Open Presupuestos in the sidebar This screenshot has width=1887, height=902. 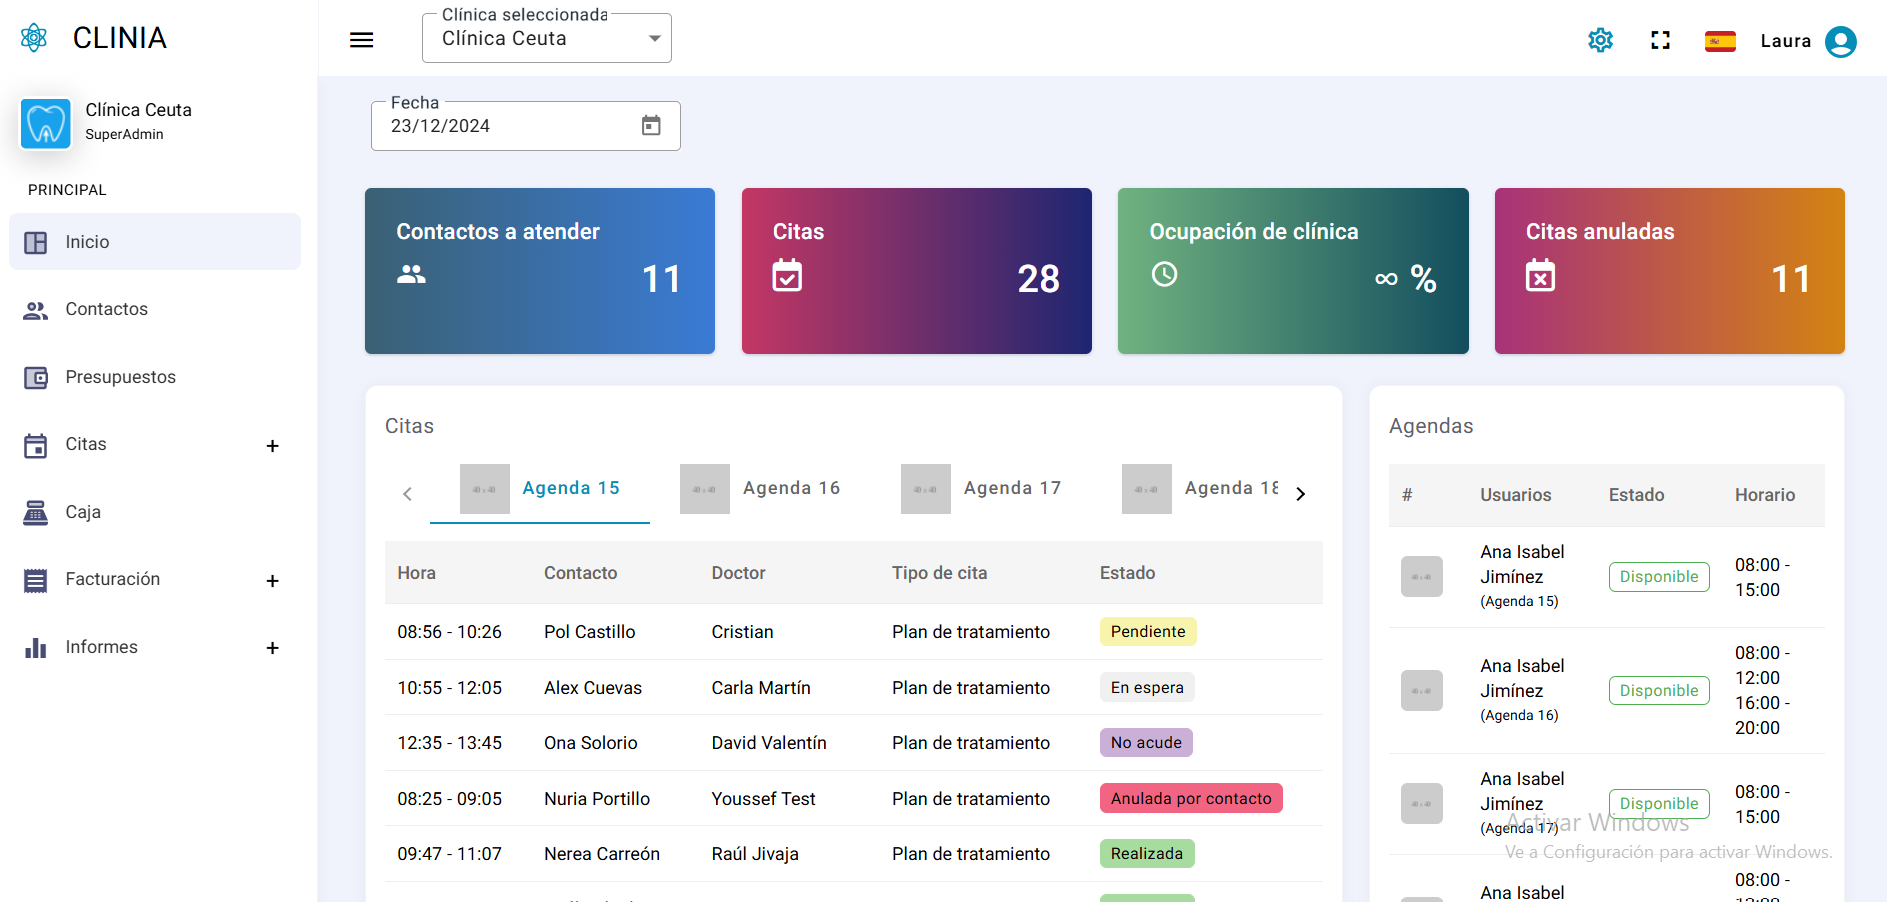coord(155,378)
